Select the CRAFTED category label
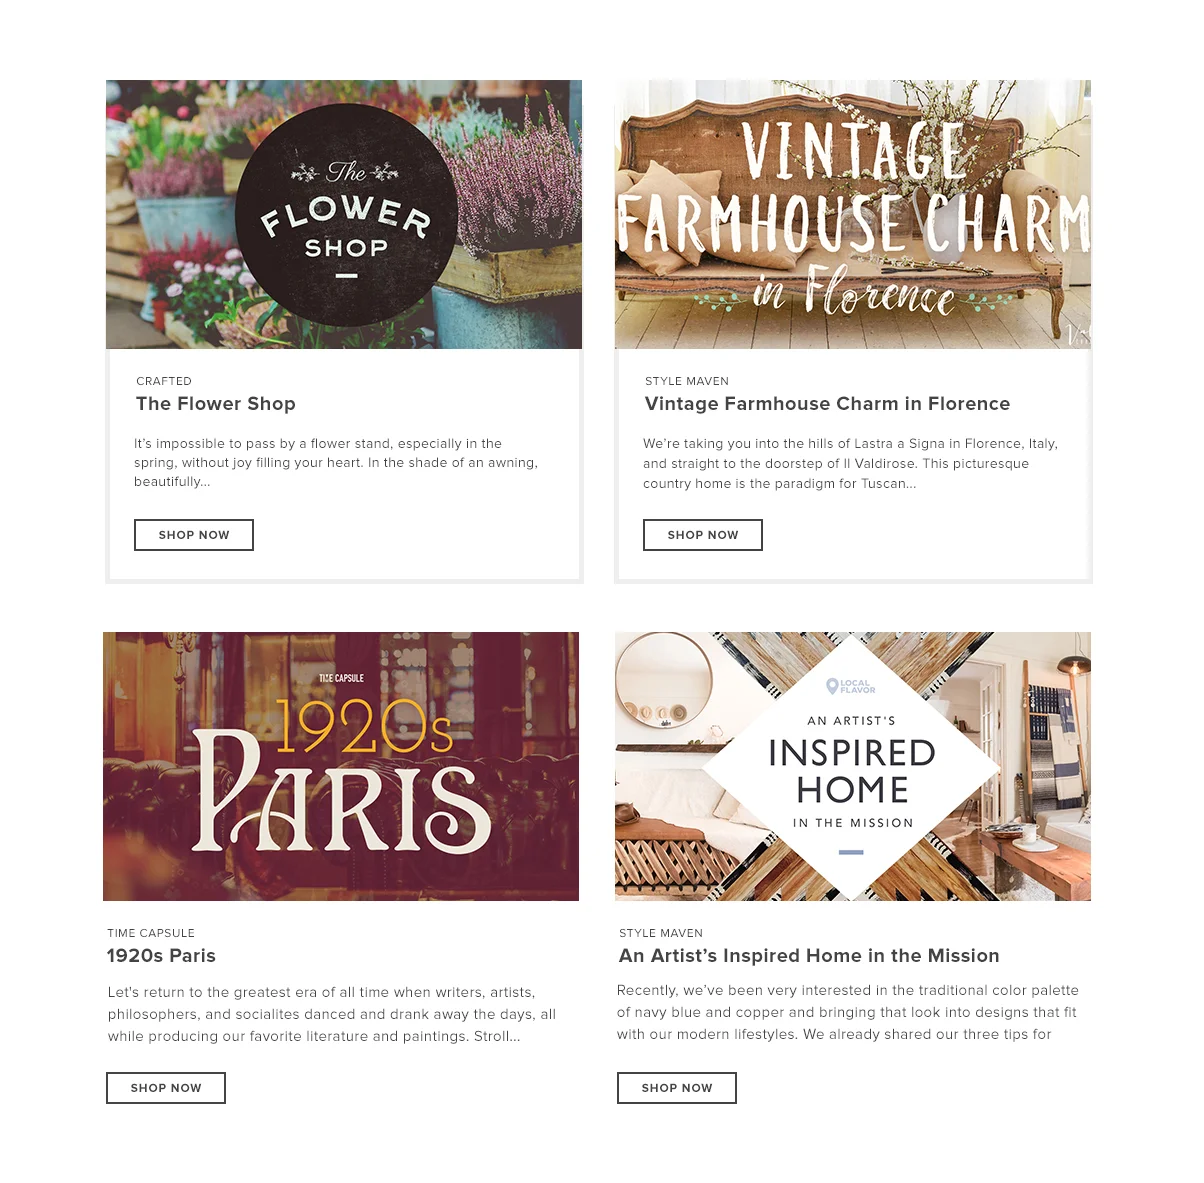This screenshot has height=1183, width=1204. coord(164,381)
